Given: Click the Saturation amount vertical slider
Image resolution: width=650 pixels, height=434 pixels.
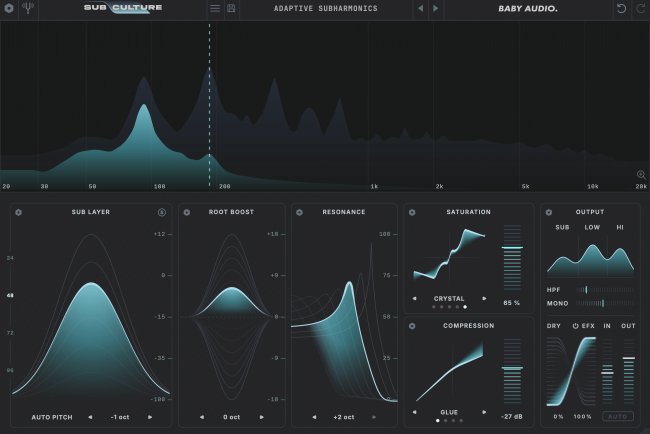Looking at the screenshot, I should tap(512, 257).
